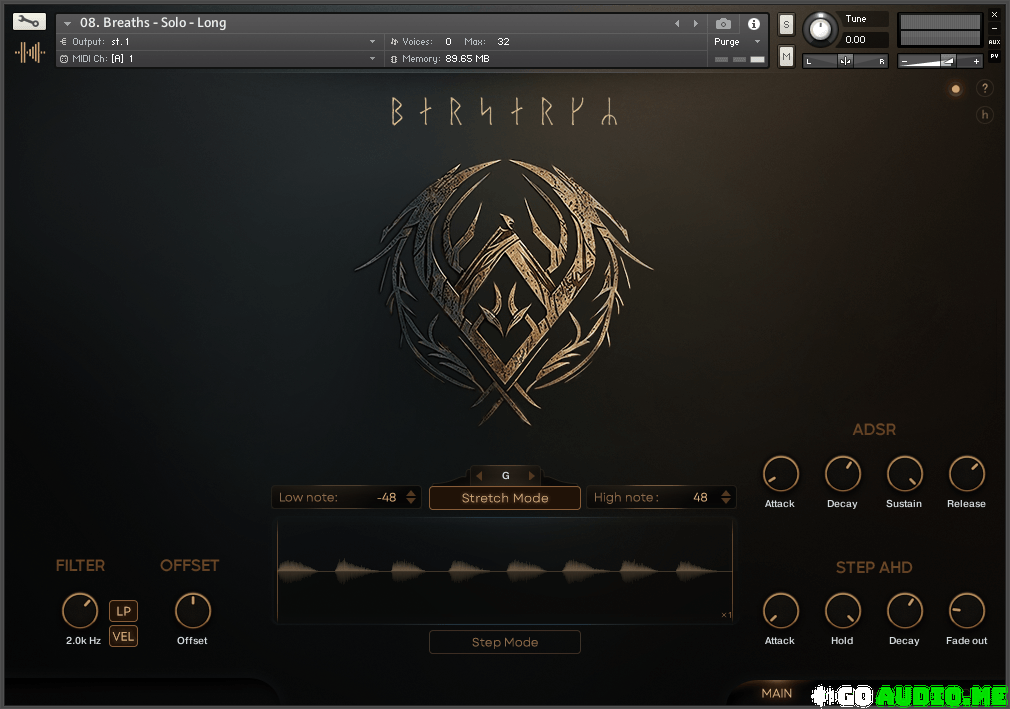Open the Output st. 1 dropdown
Screen dimensions: 1010x709
point(372,42)
